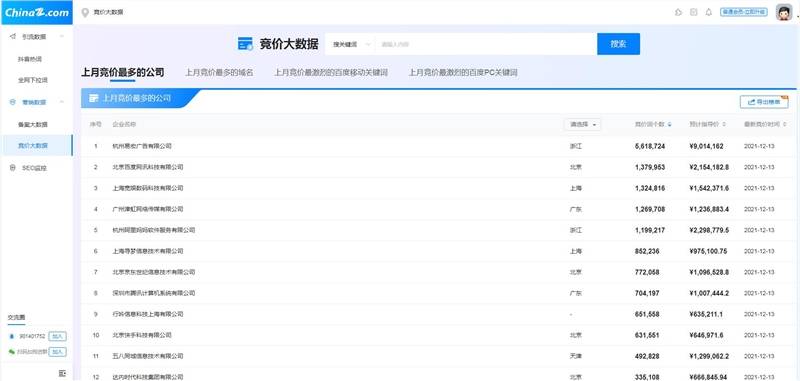Click the keyword count 772,058
800x381 pixels.
point(647,272)
